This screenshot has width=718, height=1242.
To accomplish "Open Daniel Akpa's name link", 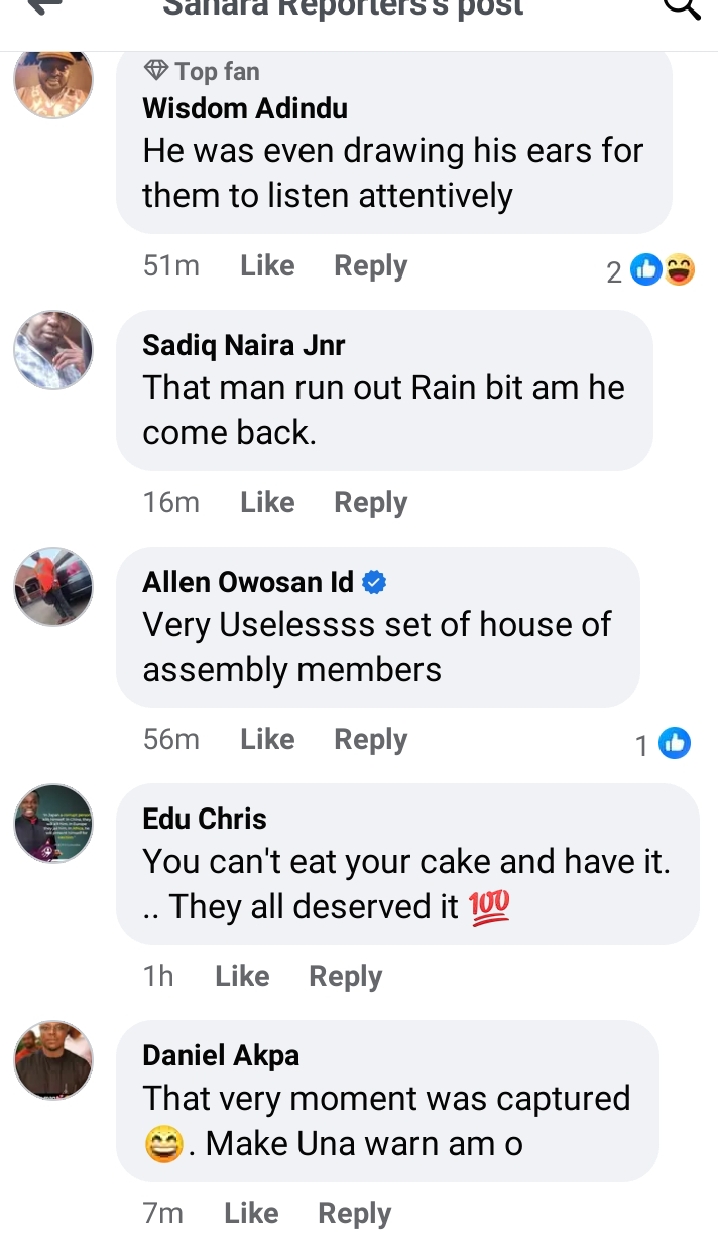I will 221,1055.
